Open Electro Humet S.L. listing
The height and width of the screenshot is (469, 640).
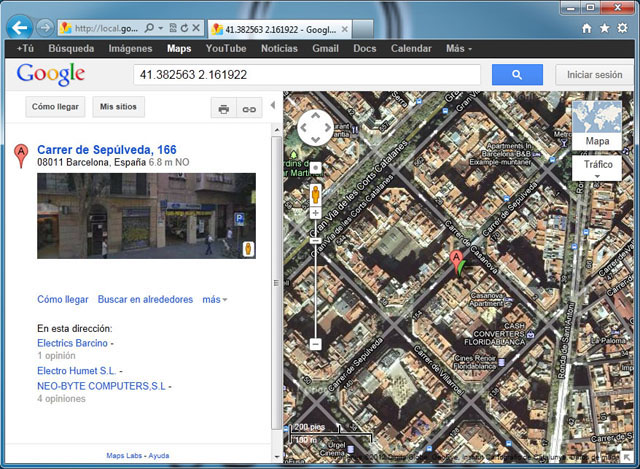(76, 371)
